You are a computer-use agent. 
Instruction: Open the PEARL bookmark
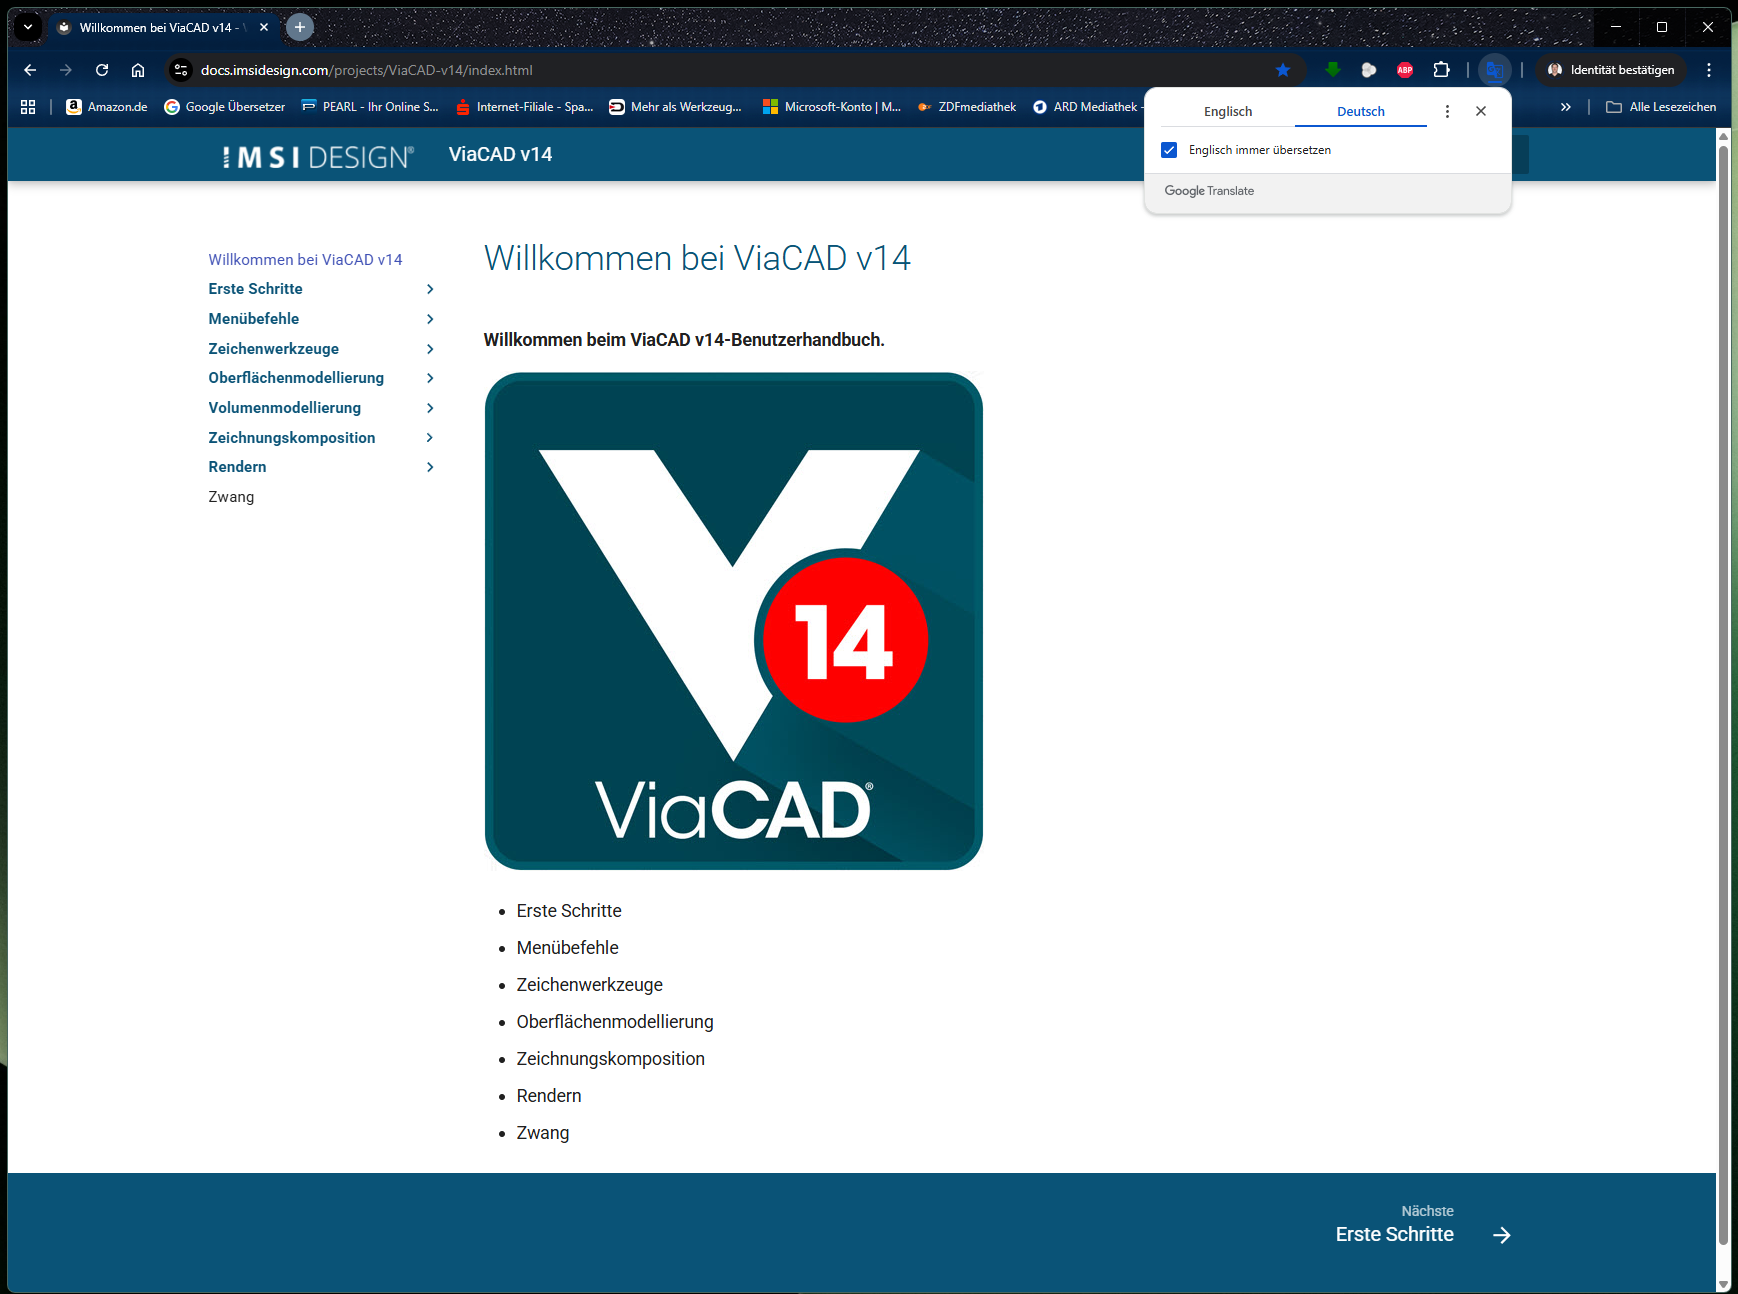[370, 107]
